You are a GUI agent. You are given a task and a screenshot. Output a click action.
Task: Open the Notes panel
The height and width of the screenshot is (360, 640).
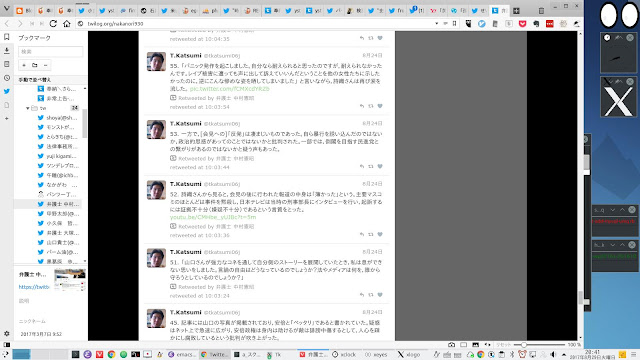coord(7,64)
